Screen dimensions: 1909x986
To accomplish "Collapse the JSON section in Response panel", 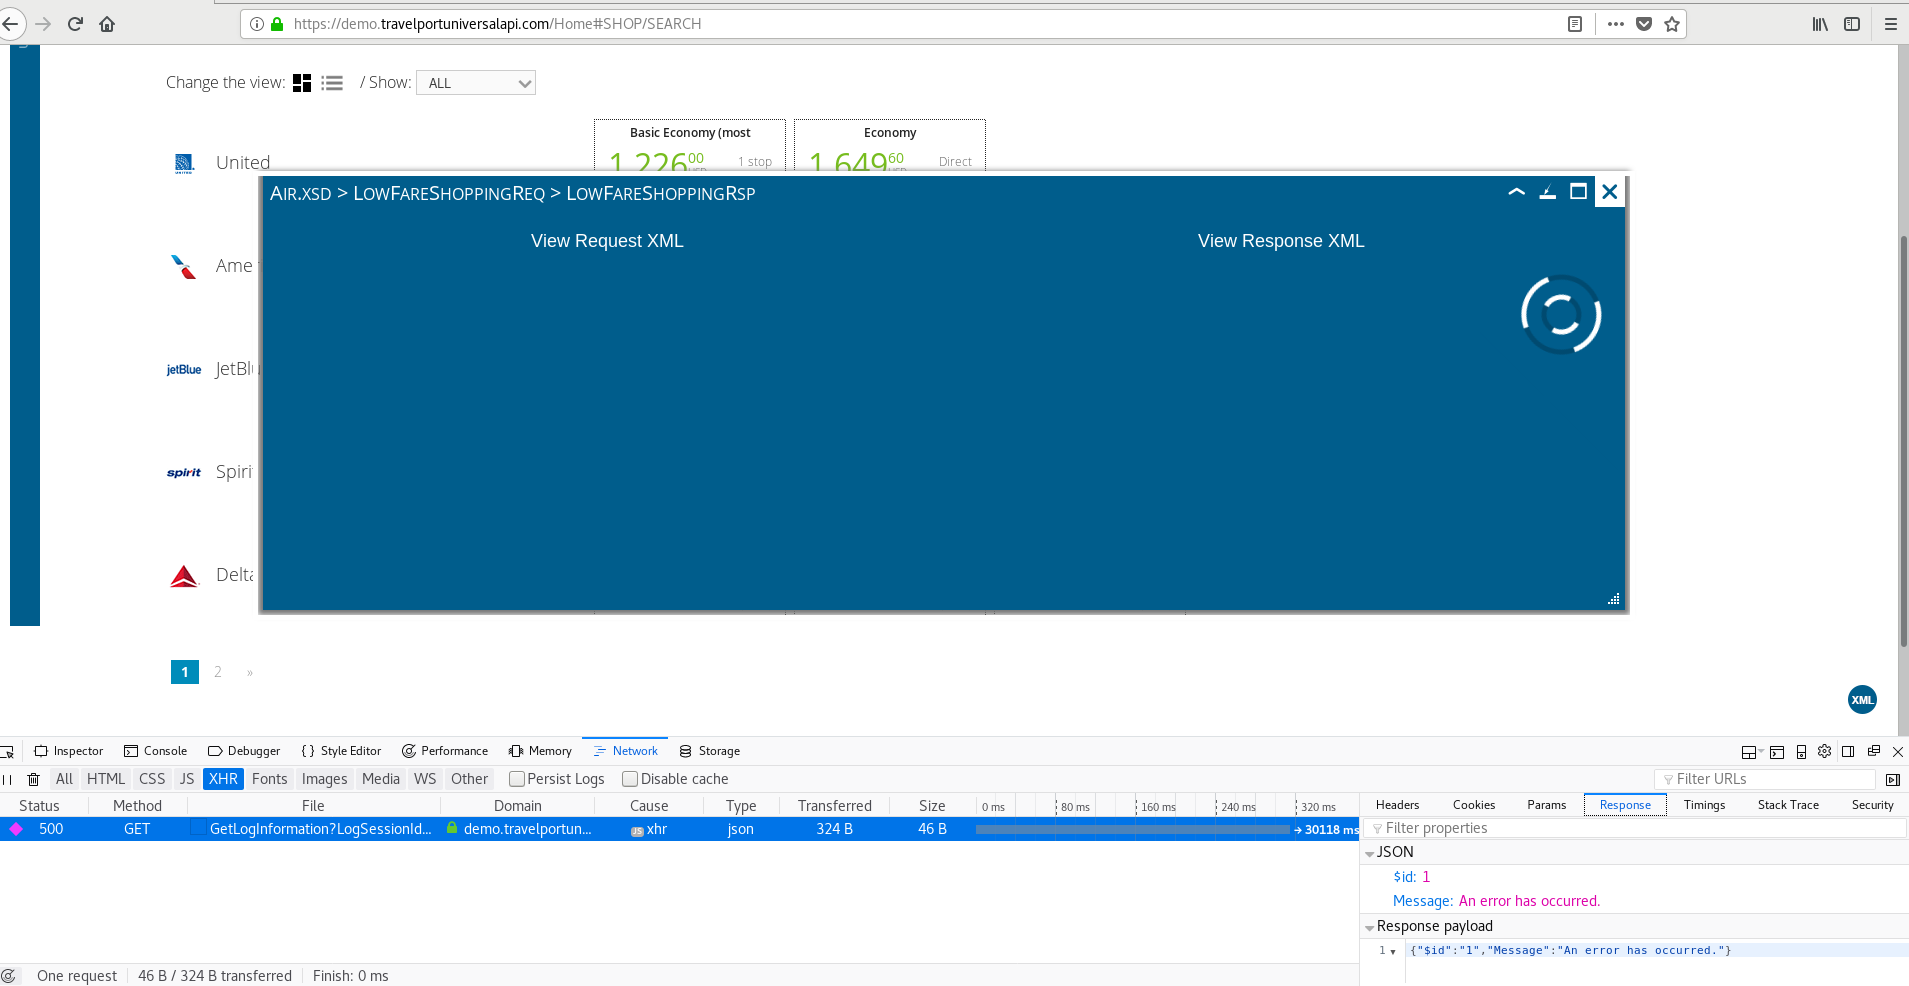I will coord(1371,852).
